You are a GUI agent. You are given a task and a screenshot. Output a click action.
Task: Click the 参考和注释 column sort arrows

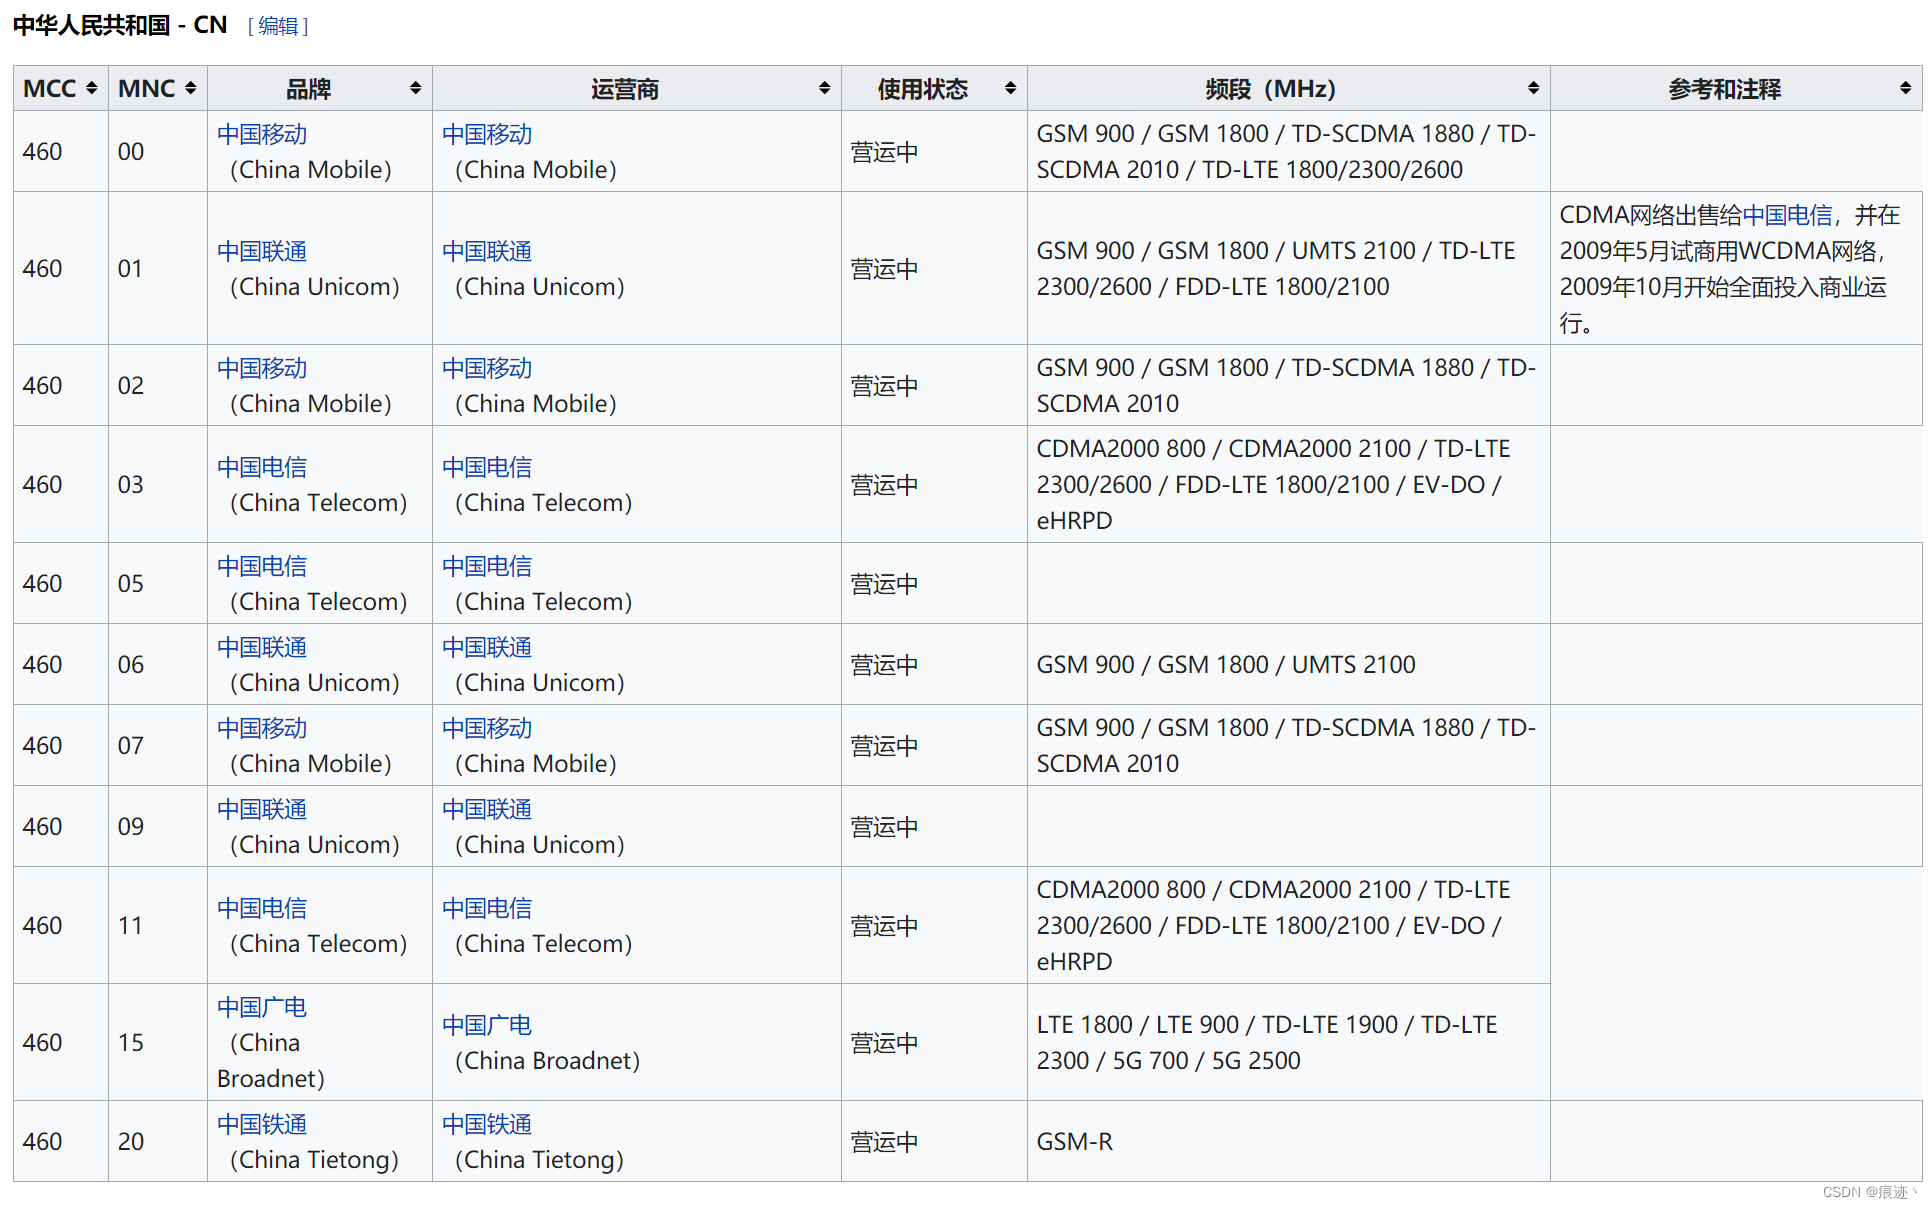click(1906, 88)
